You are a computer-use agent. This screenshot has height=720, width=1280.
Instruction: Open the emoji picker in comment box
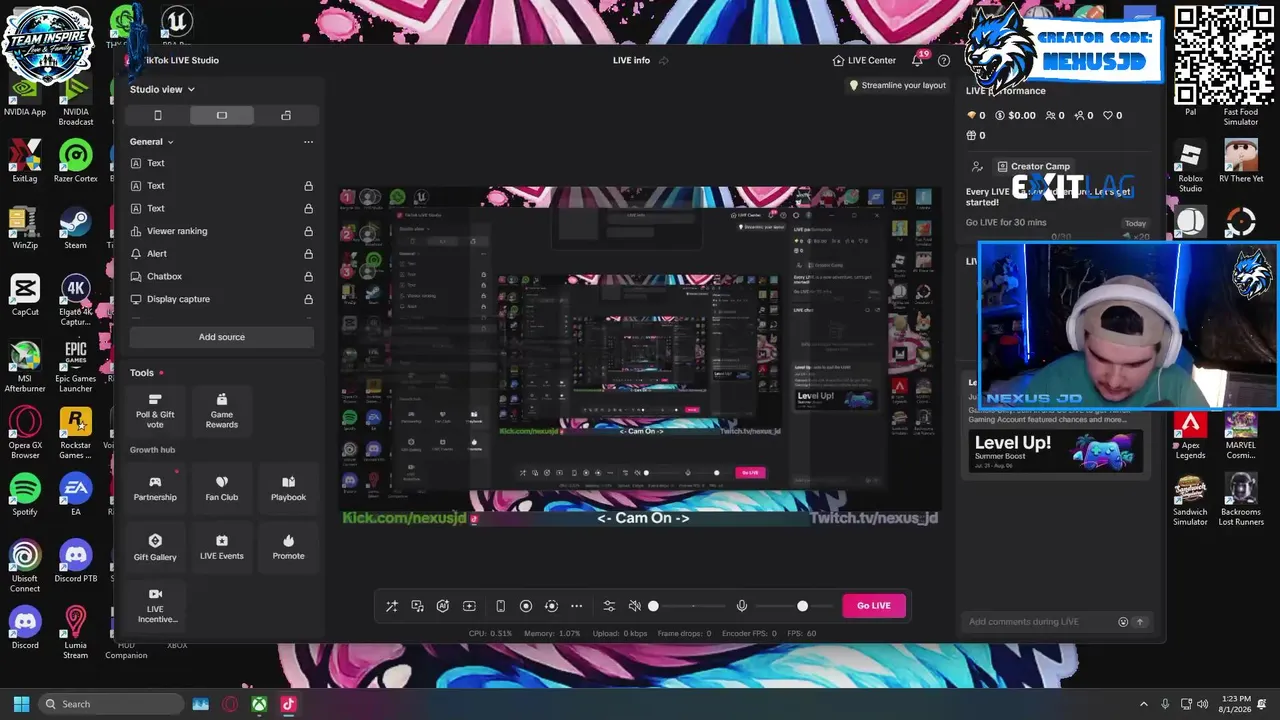pyautogui.click(x=1123, y=622)
